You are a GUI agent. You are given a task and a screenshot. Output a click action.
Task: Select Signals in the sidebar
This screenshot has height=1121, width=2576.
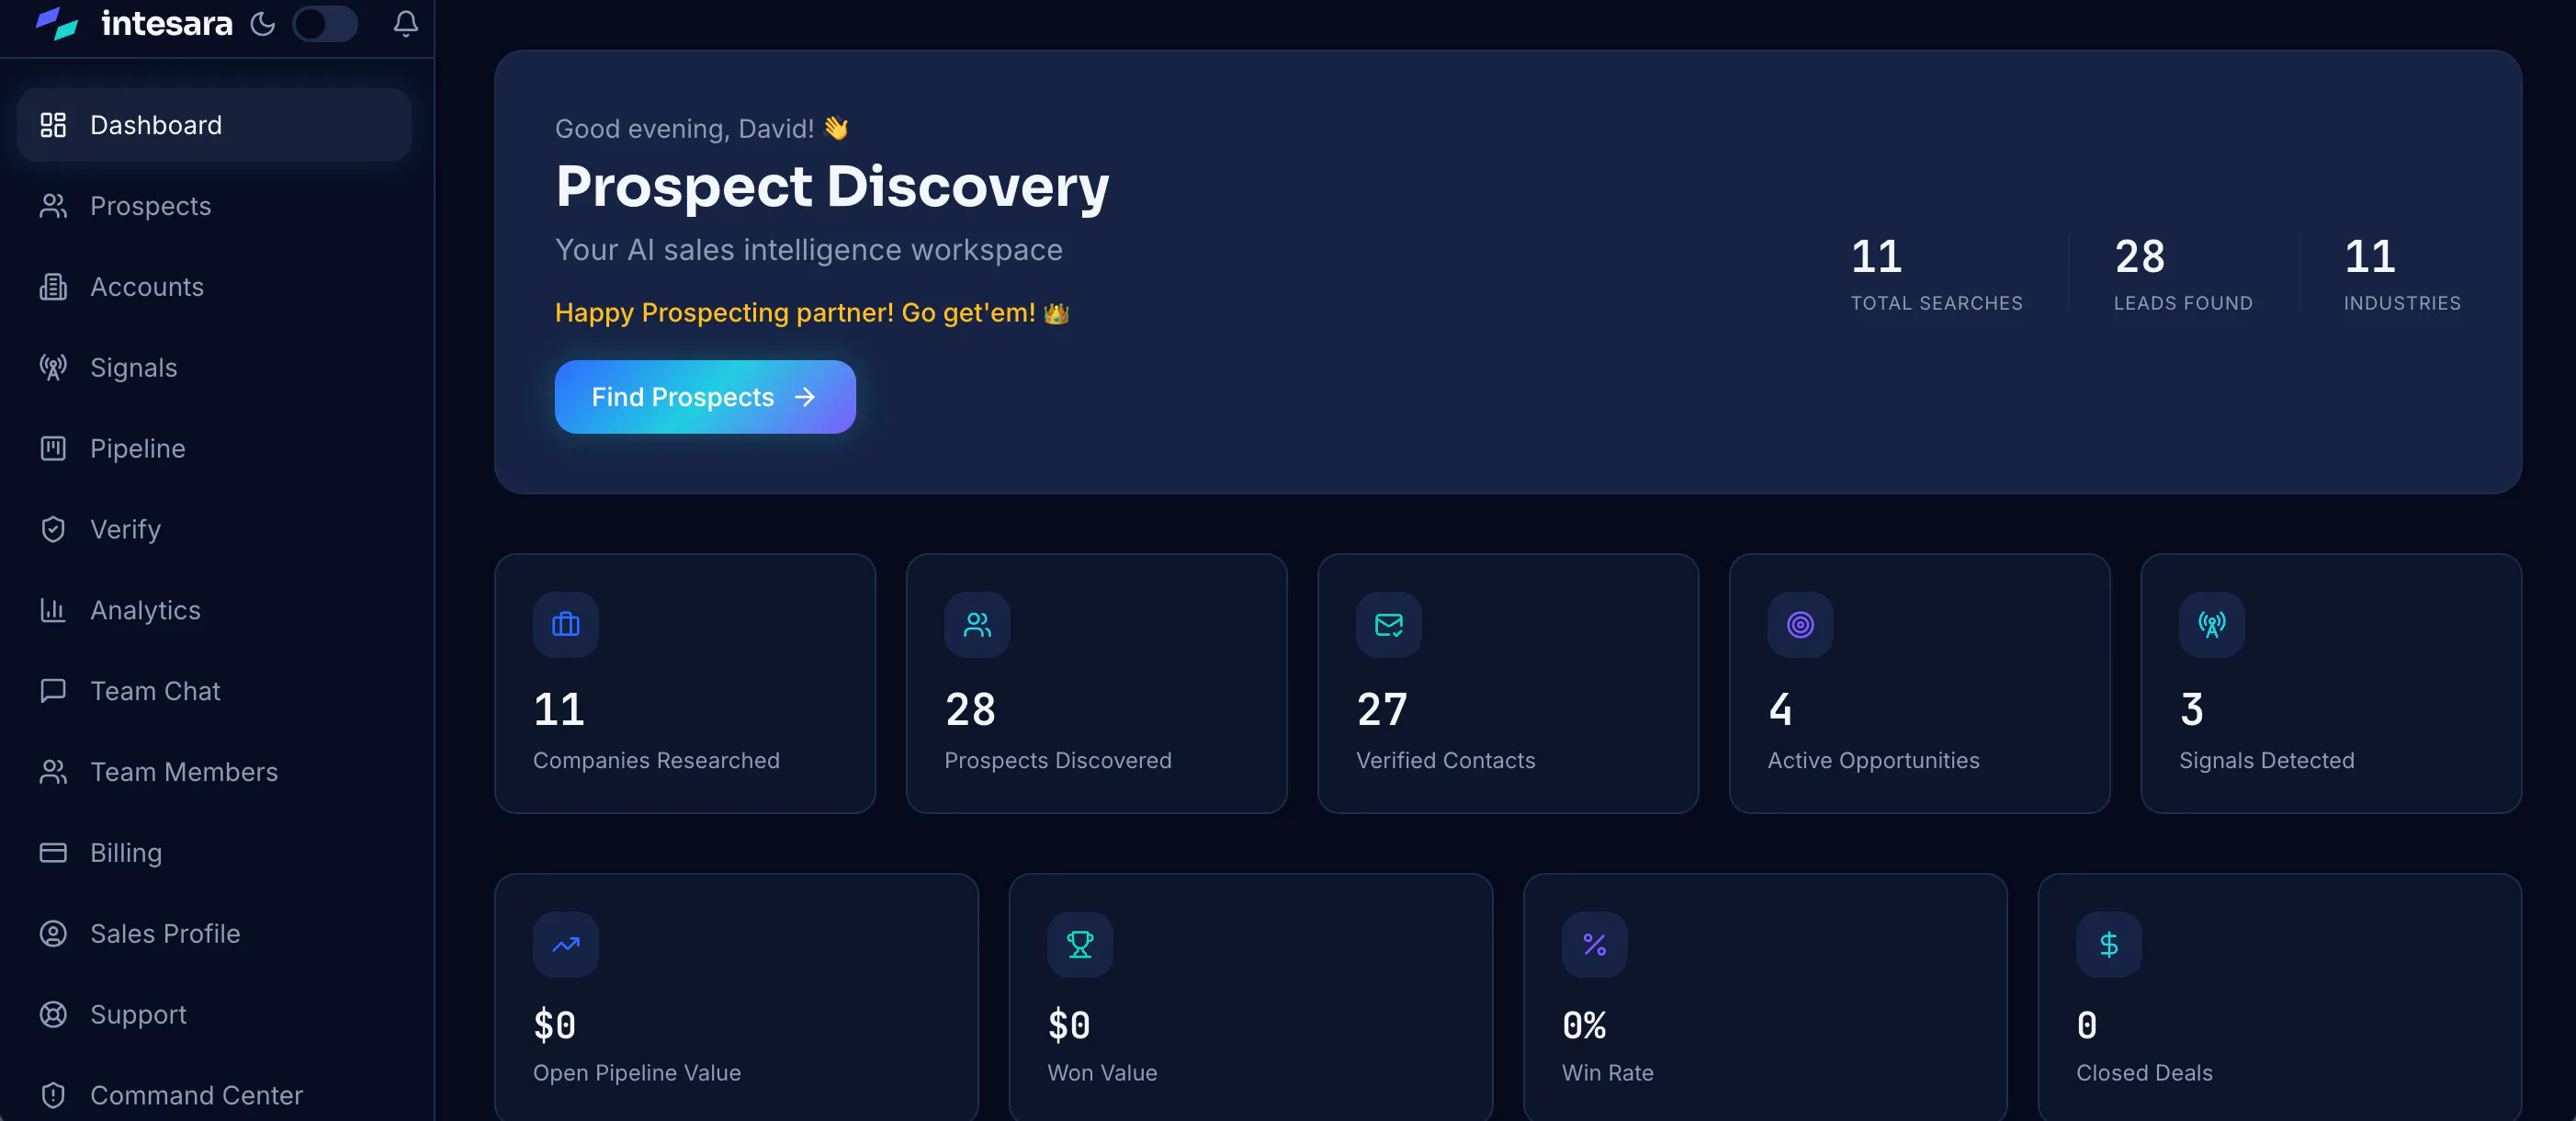pos(214,368)
